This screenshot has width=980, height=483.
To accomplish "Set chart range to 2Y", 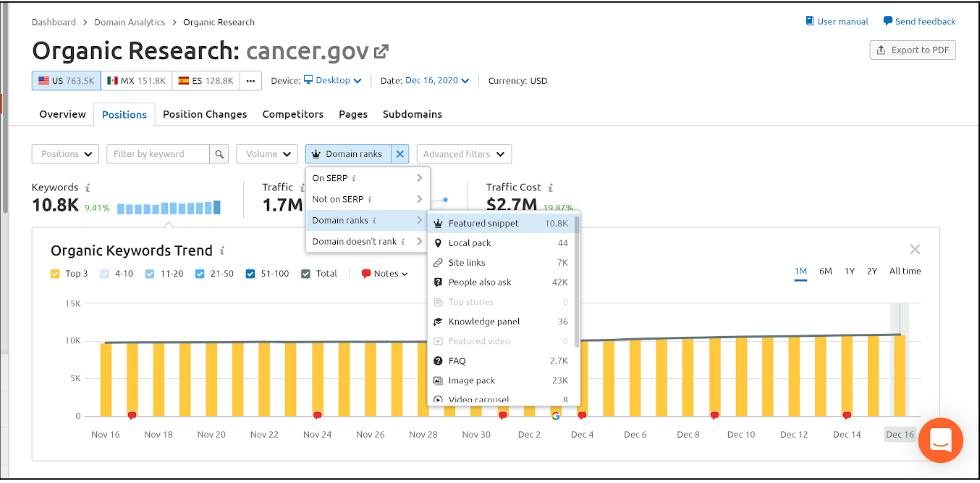I will click(x=872, y=271).
